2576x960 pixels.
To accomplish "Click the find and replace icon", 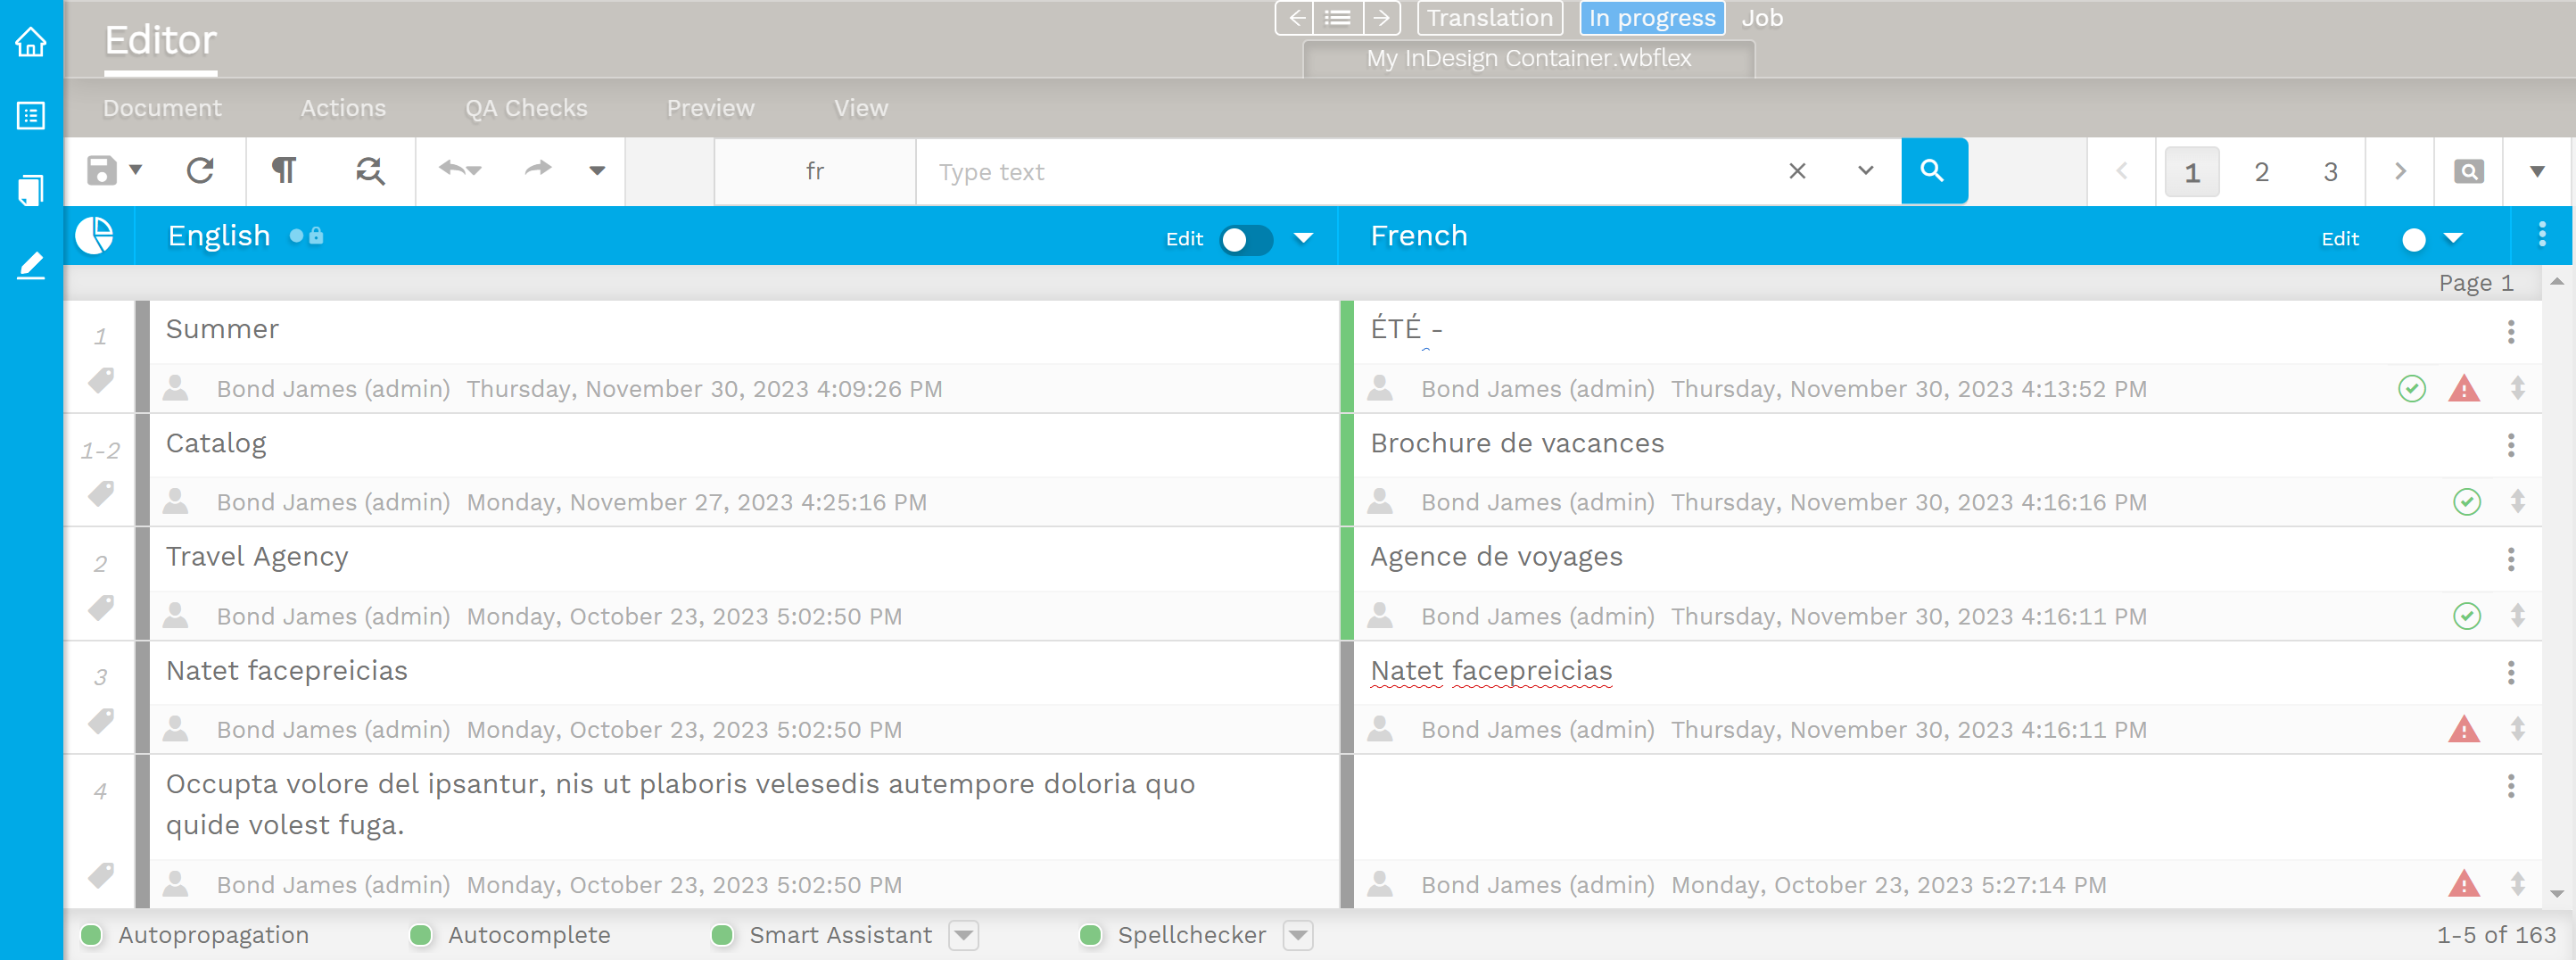I will pos(370,171).
